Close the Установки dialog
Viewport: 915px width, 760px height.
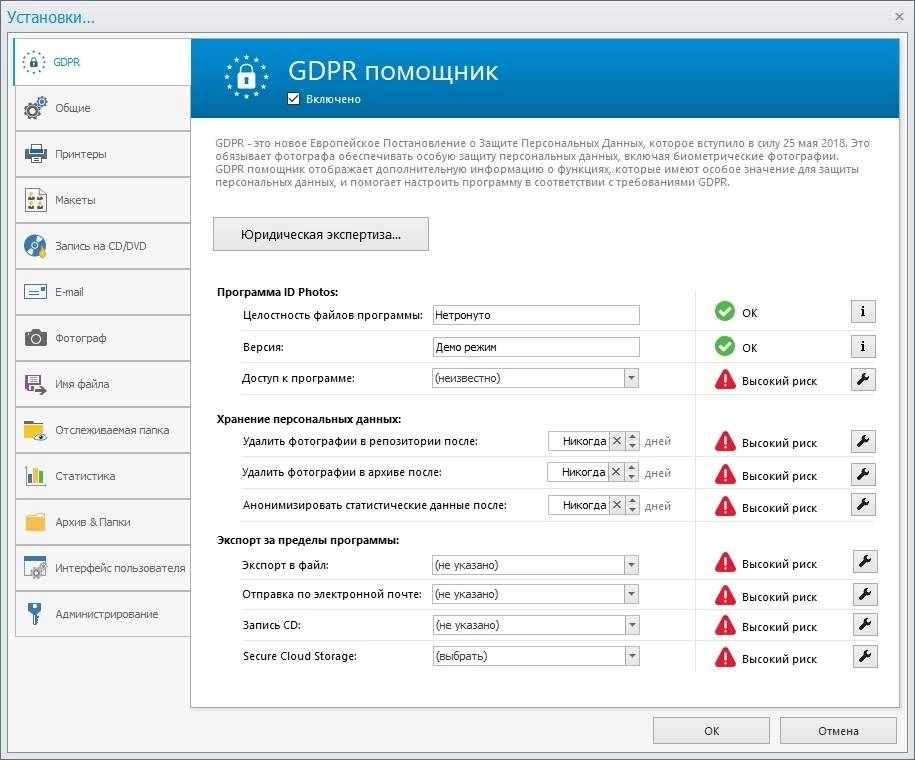[x=899, y=16]
